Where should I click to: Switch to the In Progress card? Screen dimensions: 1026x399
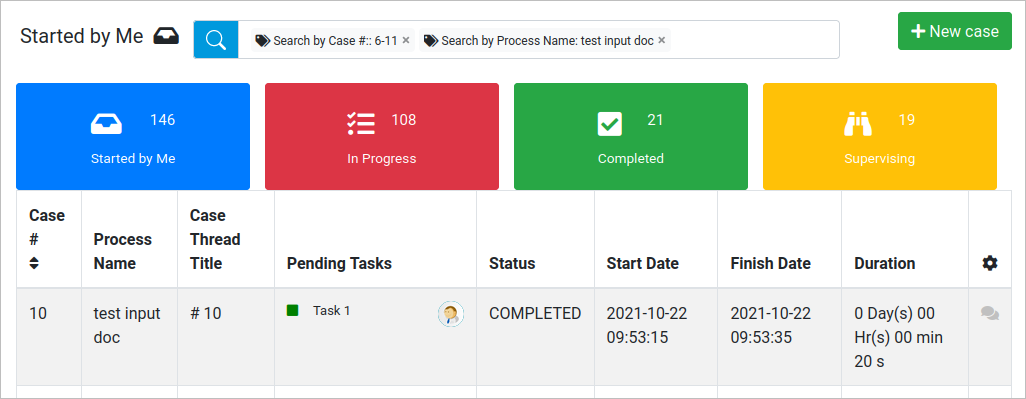(382, 136)
